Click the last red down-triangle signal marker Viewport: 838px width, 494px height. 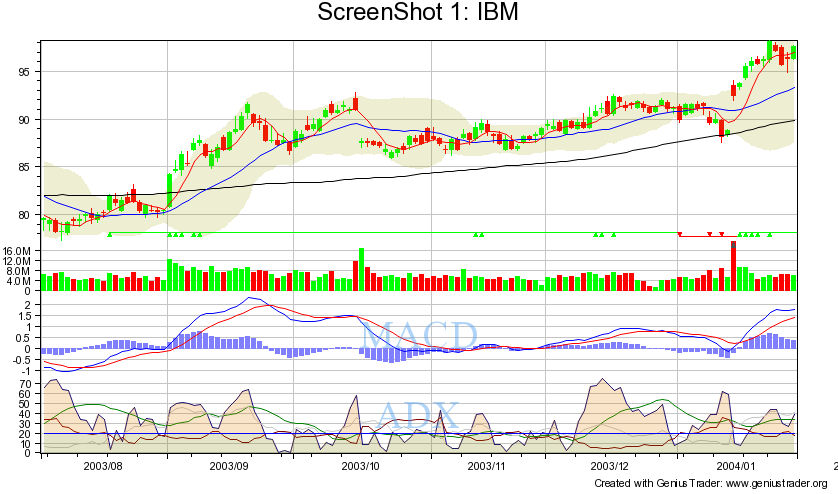722,235
